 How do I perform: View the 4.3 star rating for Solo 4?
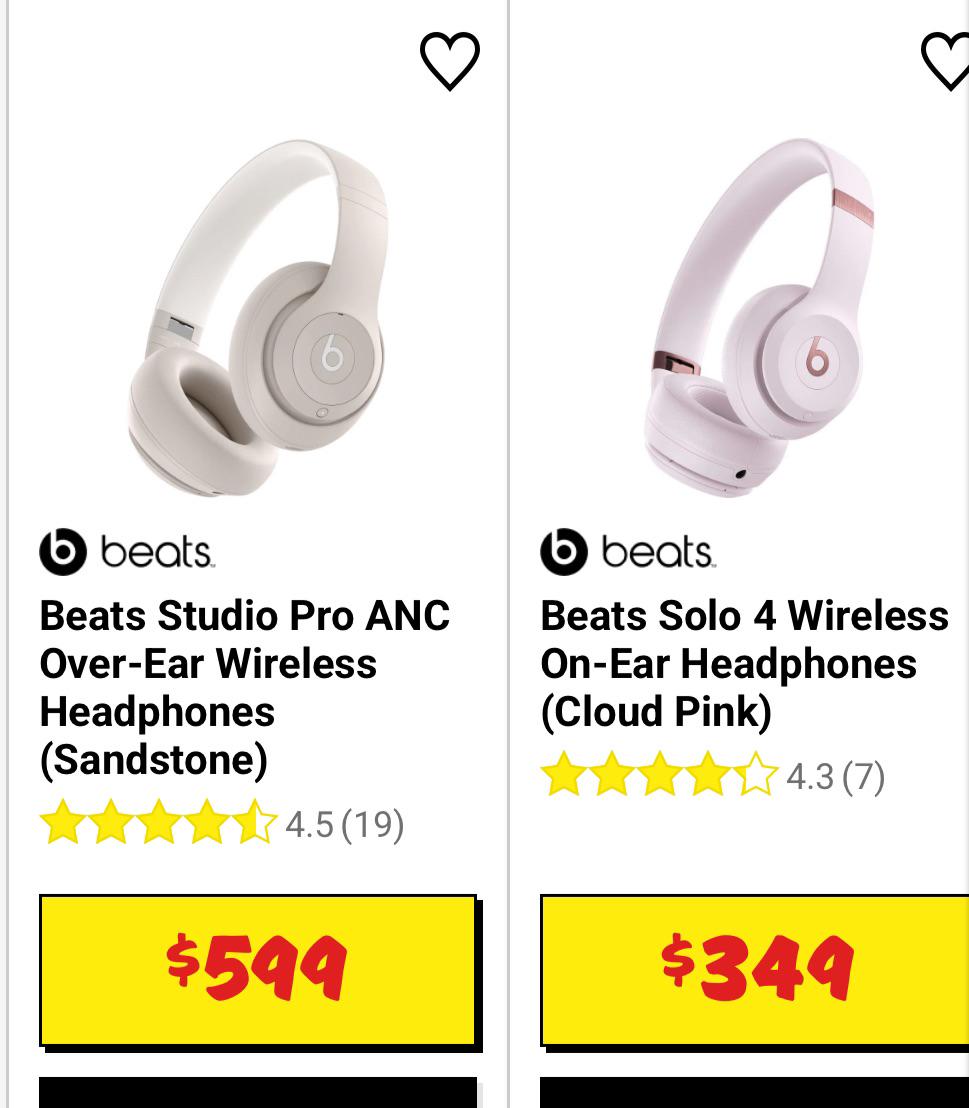pyautogui.click(x=659, y=774)
